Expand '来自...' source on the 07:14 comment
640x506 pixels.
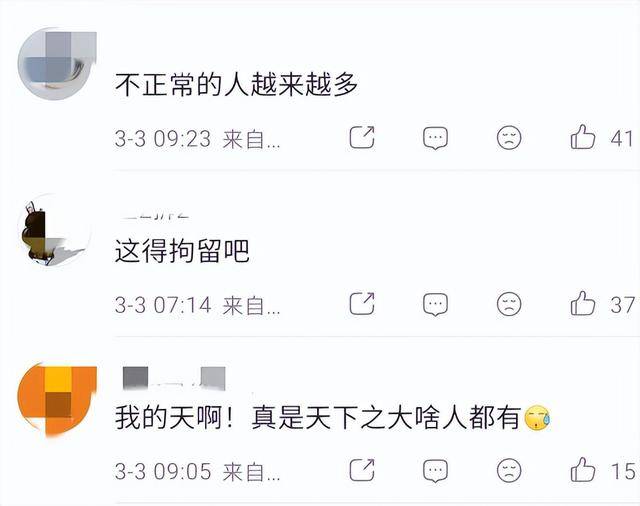click(251, 306)
